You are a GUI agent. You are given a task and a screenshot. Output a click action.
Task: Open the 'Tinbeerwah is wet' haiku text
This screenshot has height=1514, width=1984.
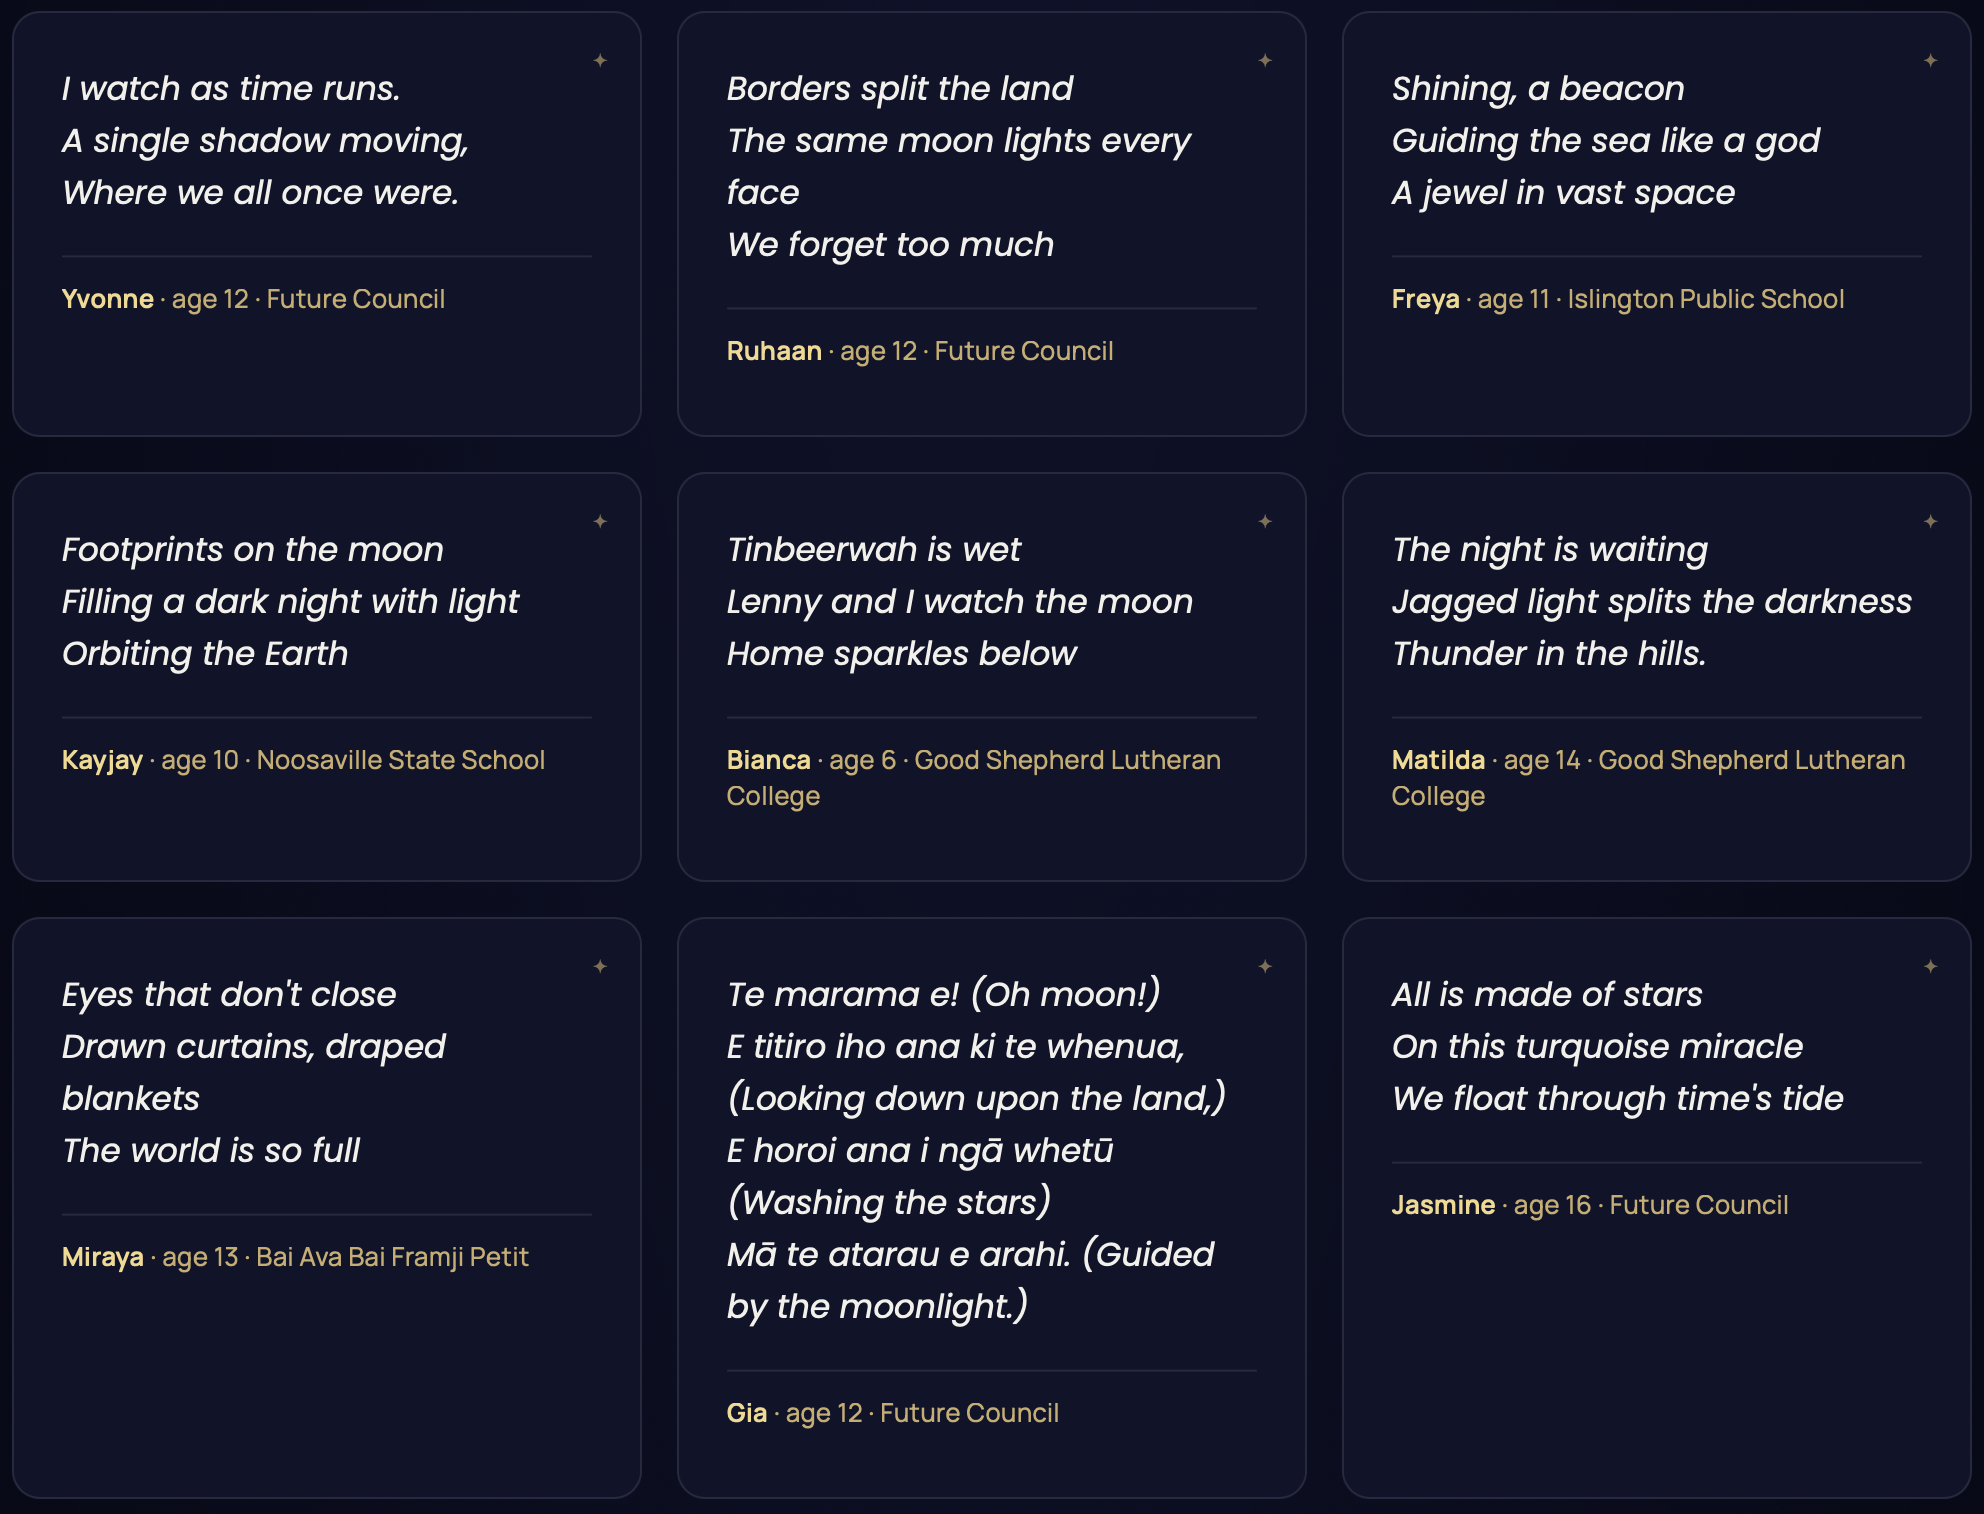[x=960, y=601]
